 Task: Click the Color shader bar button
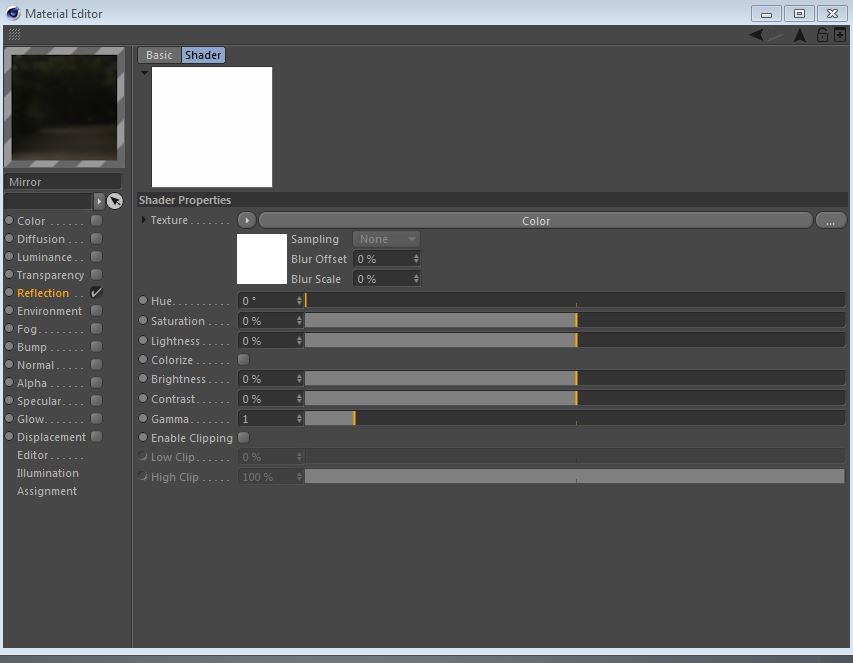click(x=536, y=220)
